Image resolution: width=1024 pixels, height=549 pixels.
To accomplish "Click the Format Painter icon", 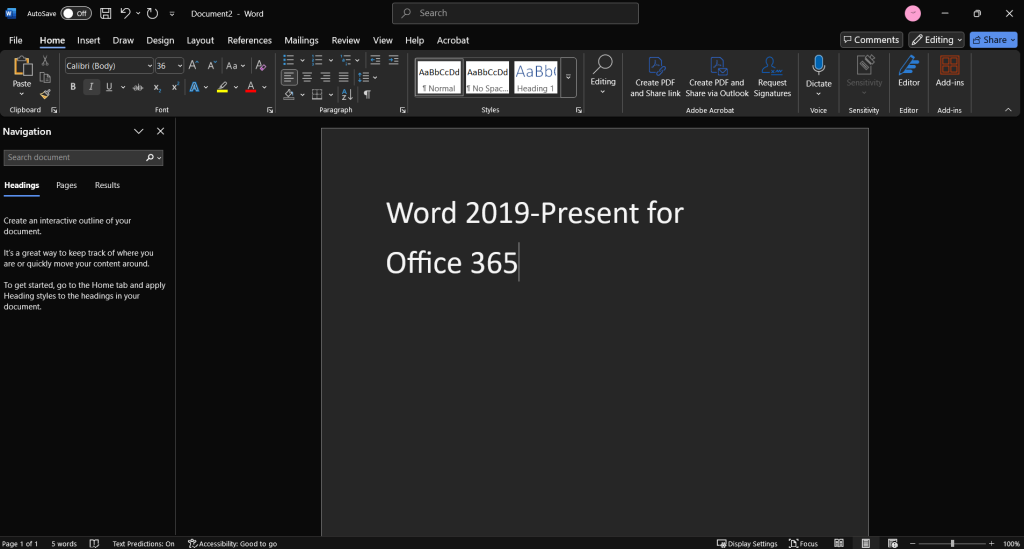I will (x=45, y=94).
